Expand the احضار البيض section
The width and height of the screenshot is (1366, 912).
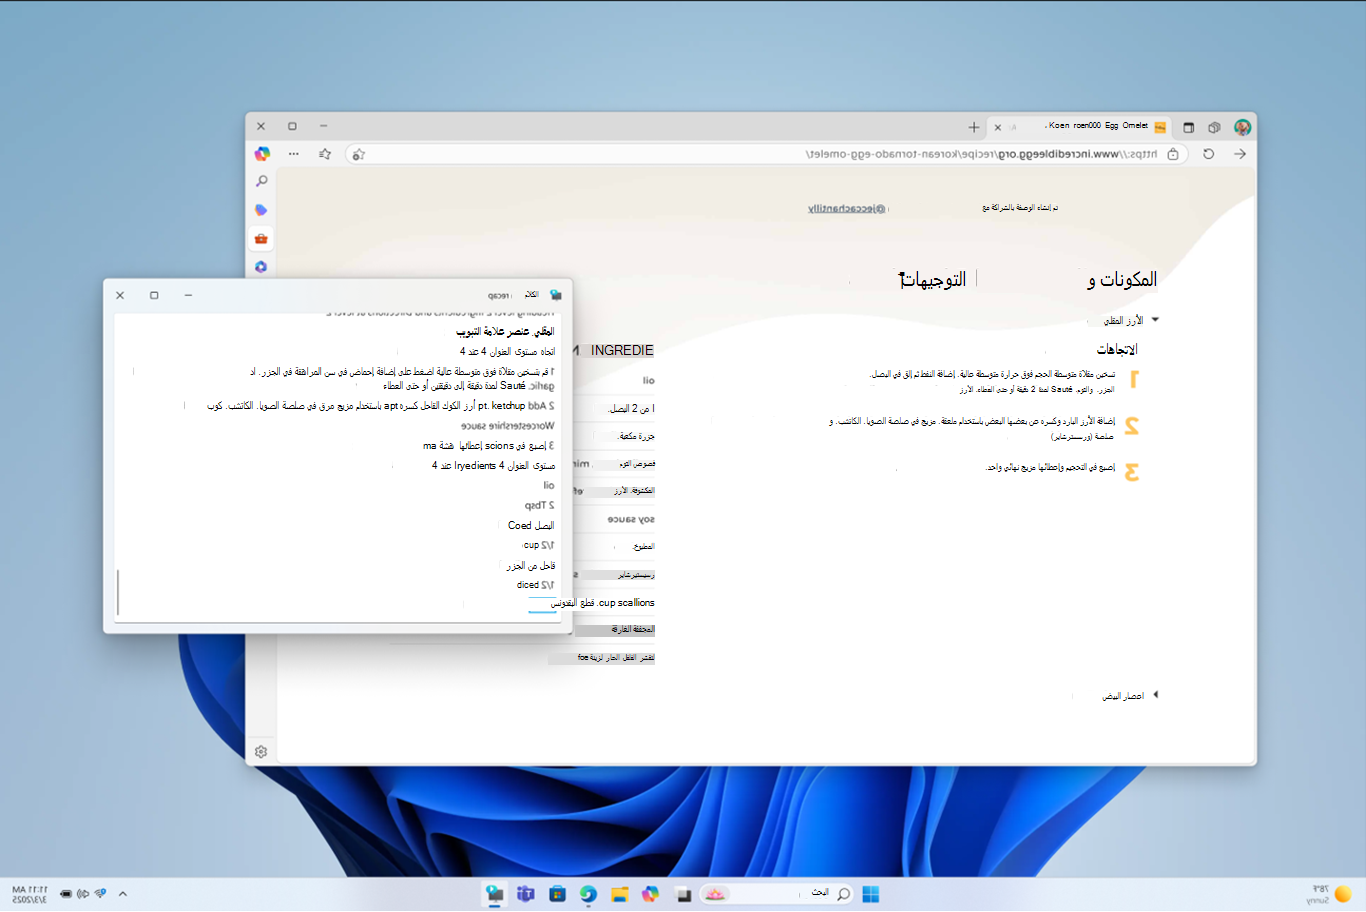click(1155, 695)
